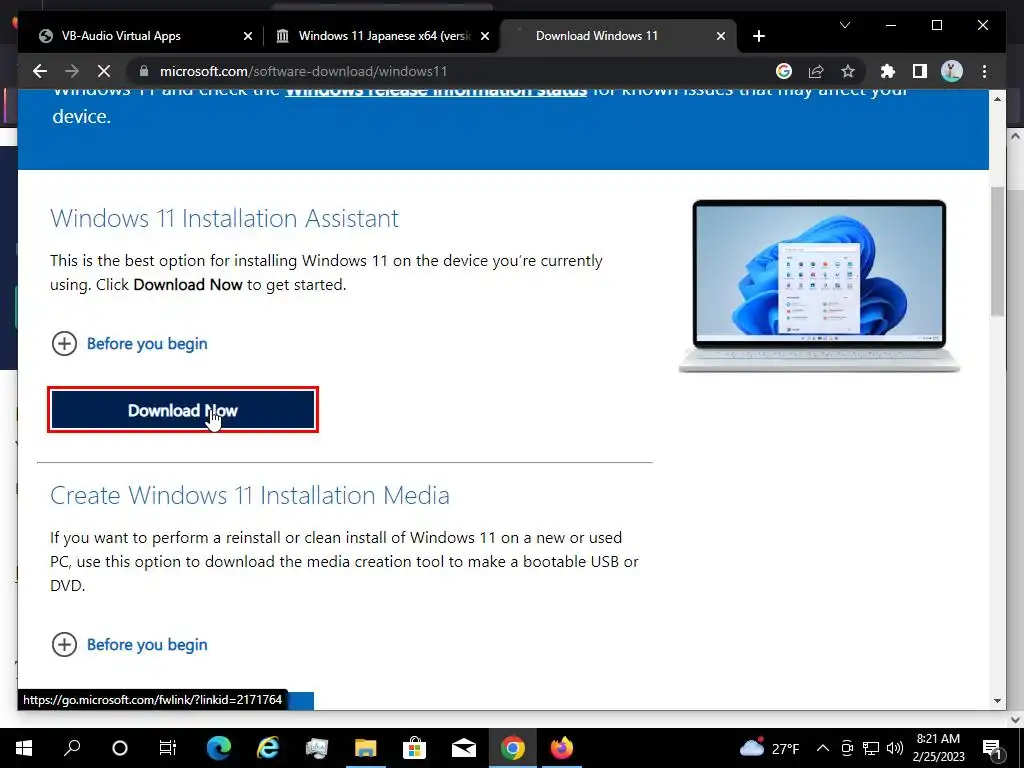Open the weather 27°F widget
Viewport: 1024px width, 768px height.
coord(770,748)
